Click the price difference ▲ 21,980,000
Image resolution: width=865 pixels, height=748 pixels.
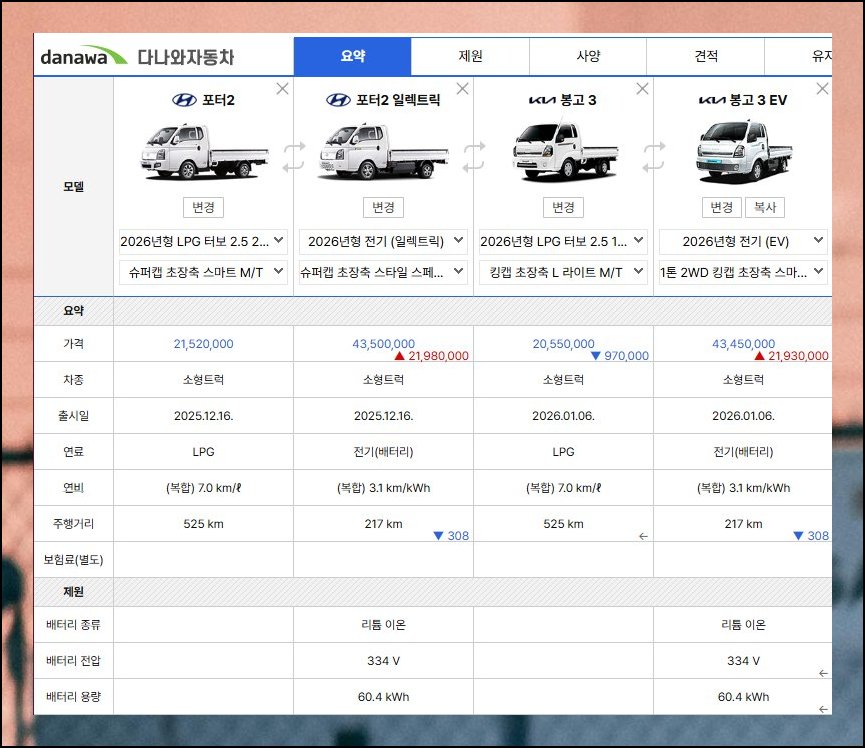[x=432, y=356]
